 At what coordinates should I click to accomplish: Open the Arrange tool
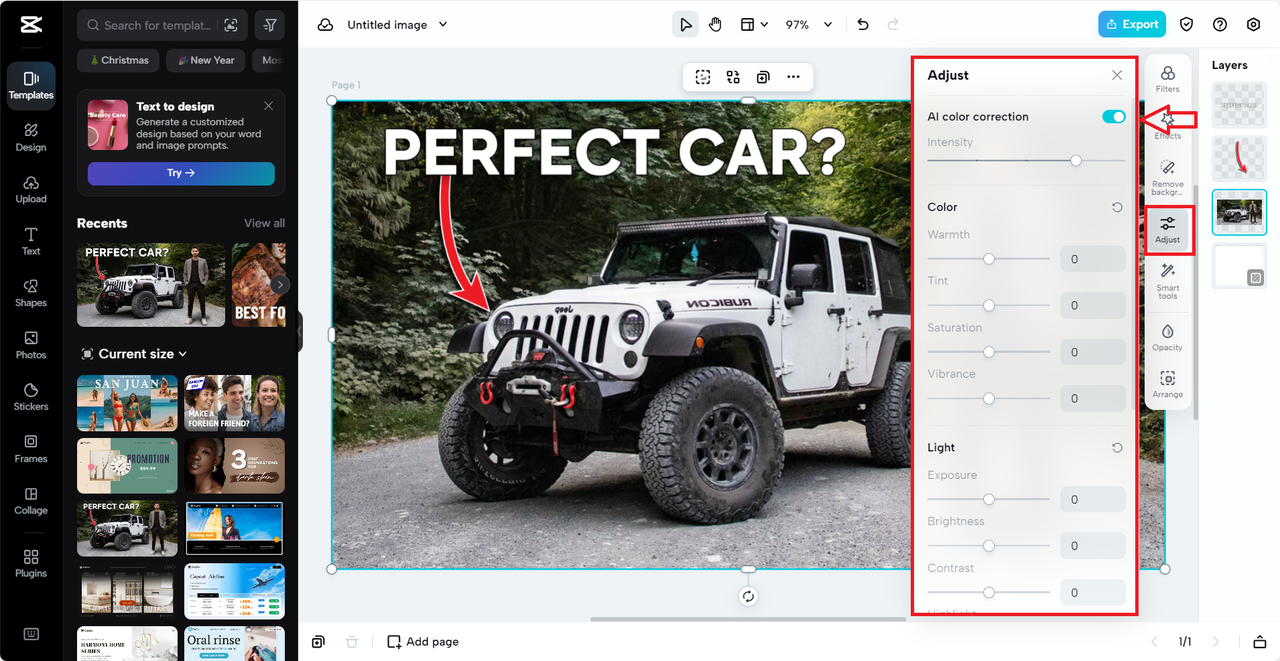(1167, 384)
